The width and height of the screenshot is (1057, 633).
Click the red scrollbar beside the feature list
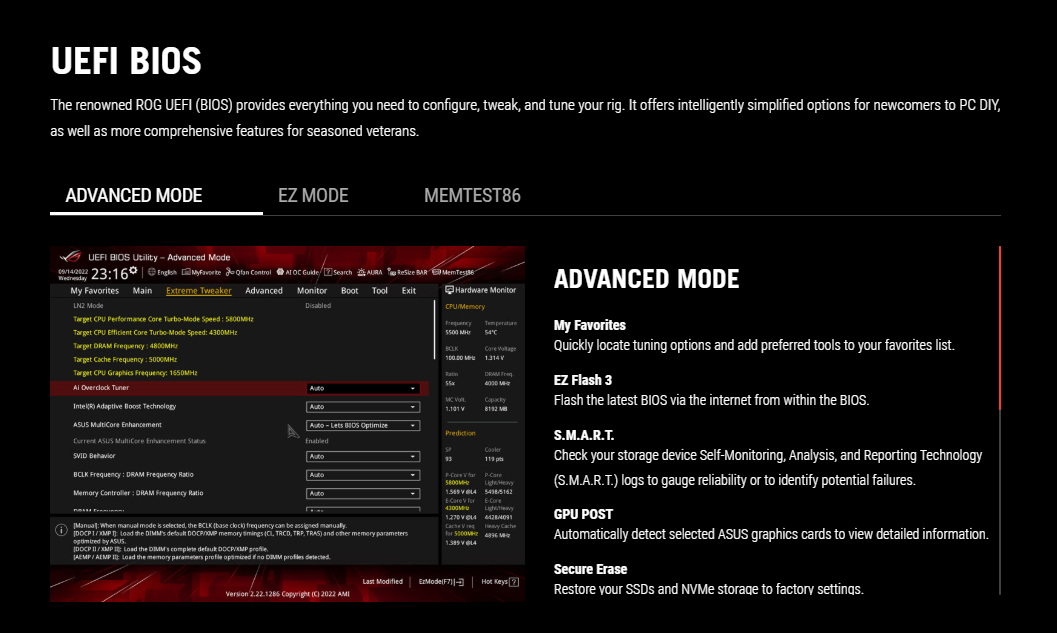coord(999,328)
